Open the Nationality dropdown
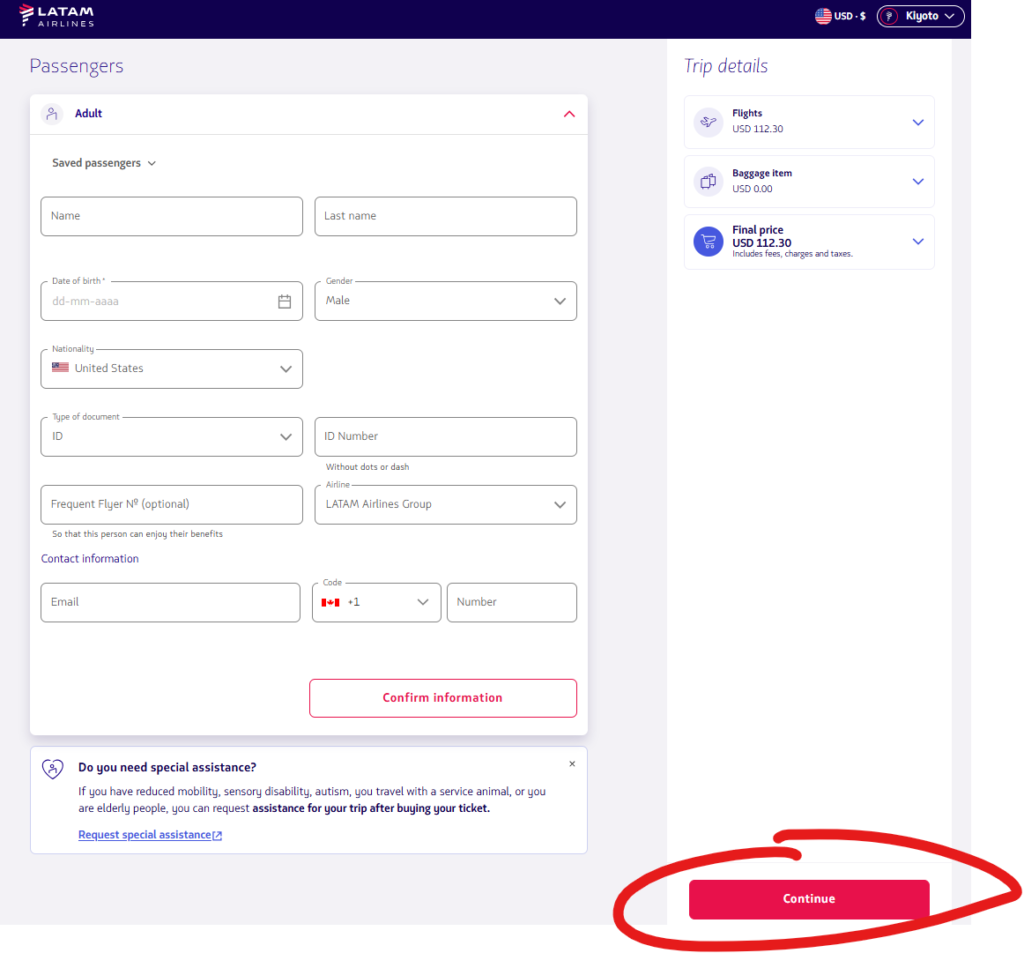The image size is (1024, 953). coord(171,369)
